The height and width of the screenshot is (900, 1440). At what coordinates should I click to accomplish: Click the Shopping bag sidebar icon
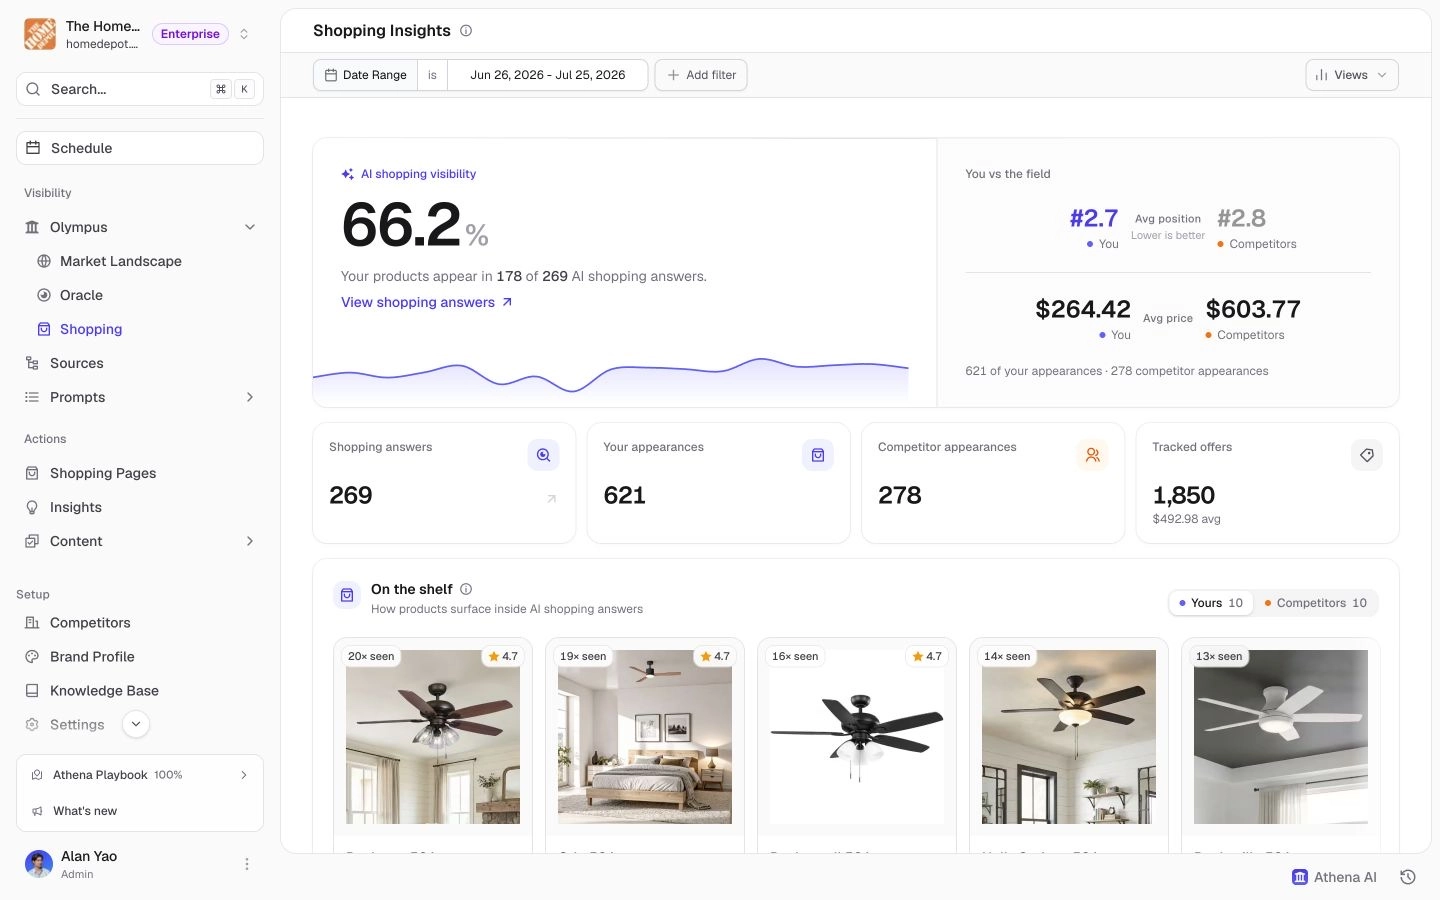coord(44,329)
